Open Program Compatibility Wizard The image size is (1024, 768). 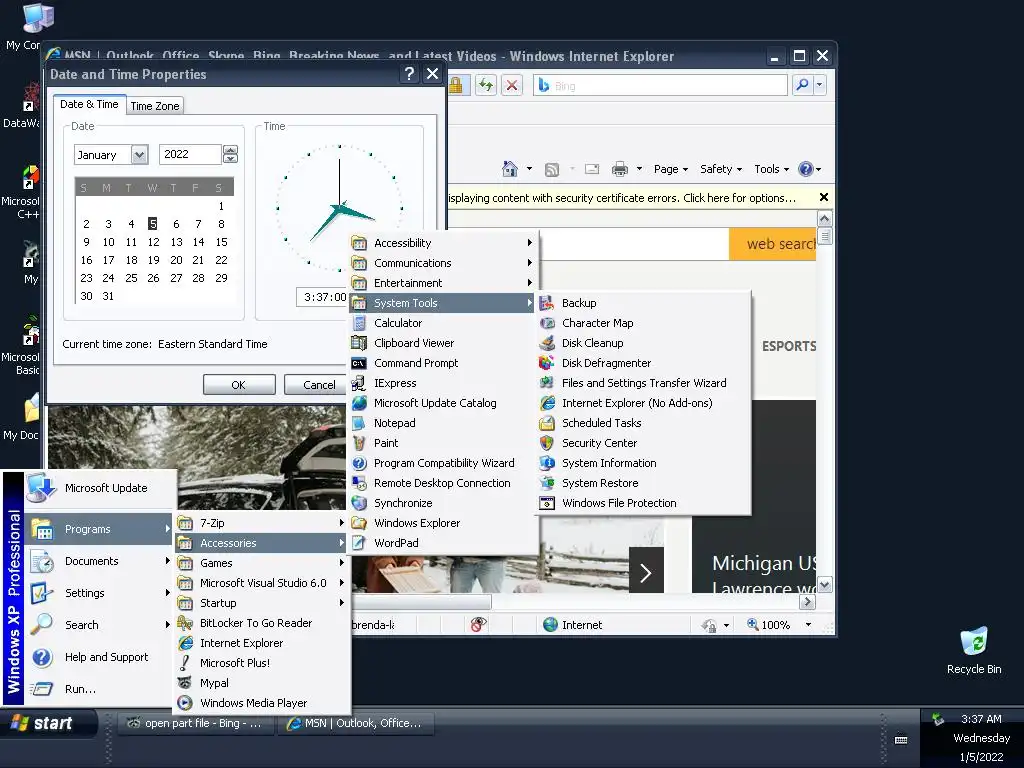point(442,463)
